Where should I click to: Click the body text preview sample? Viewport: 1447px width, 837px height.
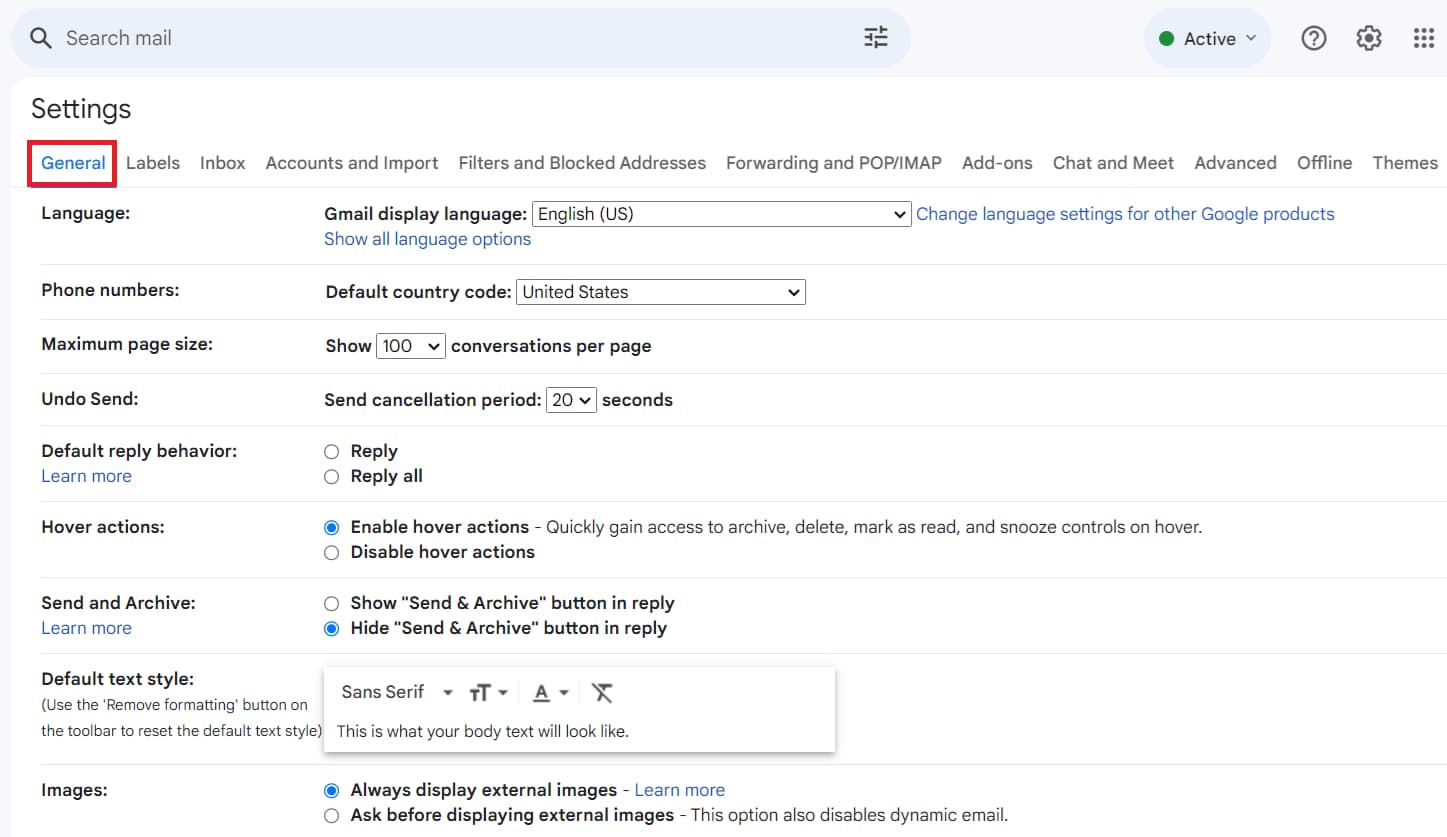[483, 731]
